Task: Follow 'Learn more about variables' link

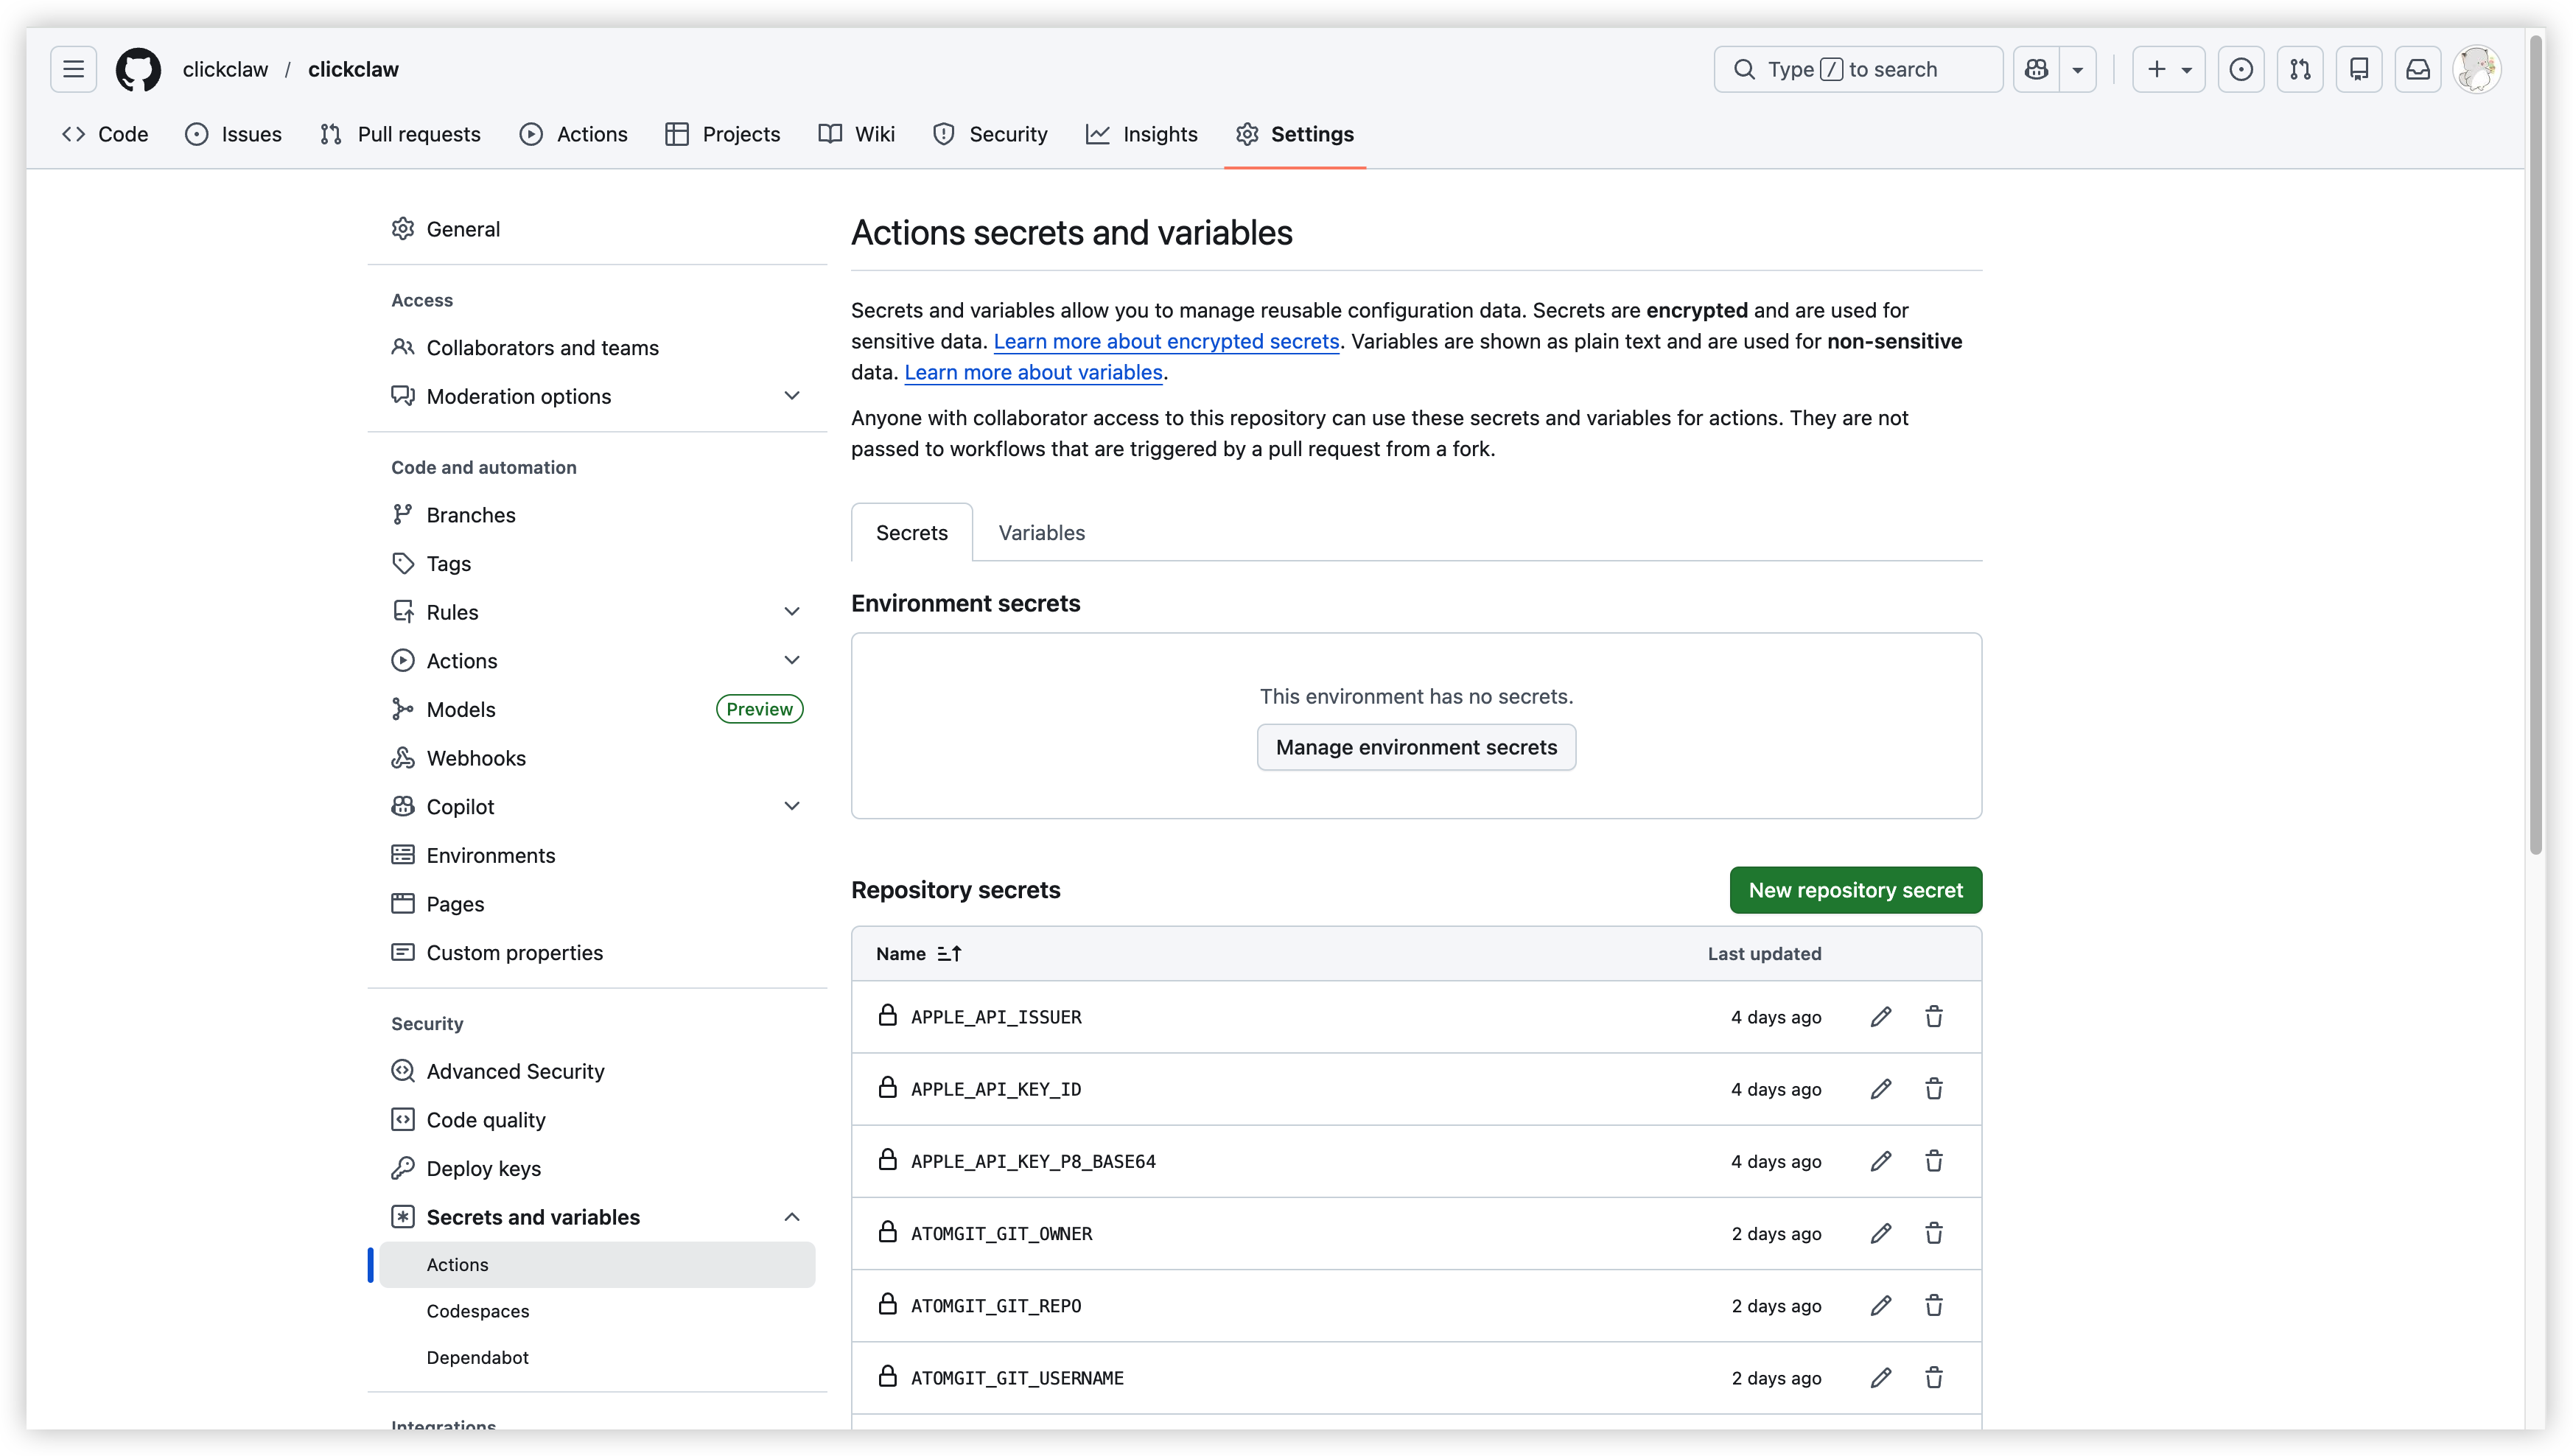Action: [1033, 372]
